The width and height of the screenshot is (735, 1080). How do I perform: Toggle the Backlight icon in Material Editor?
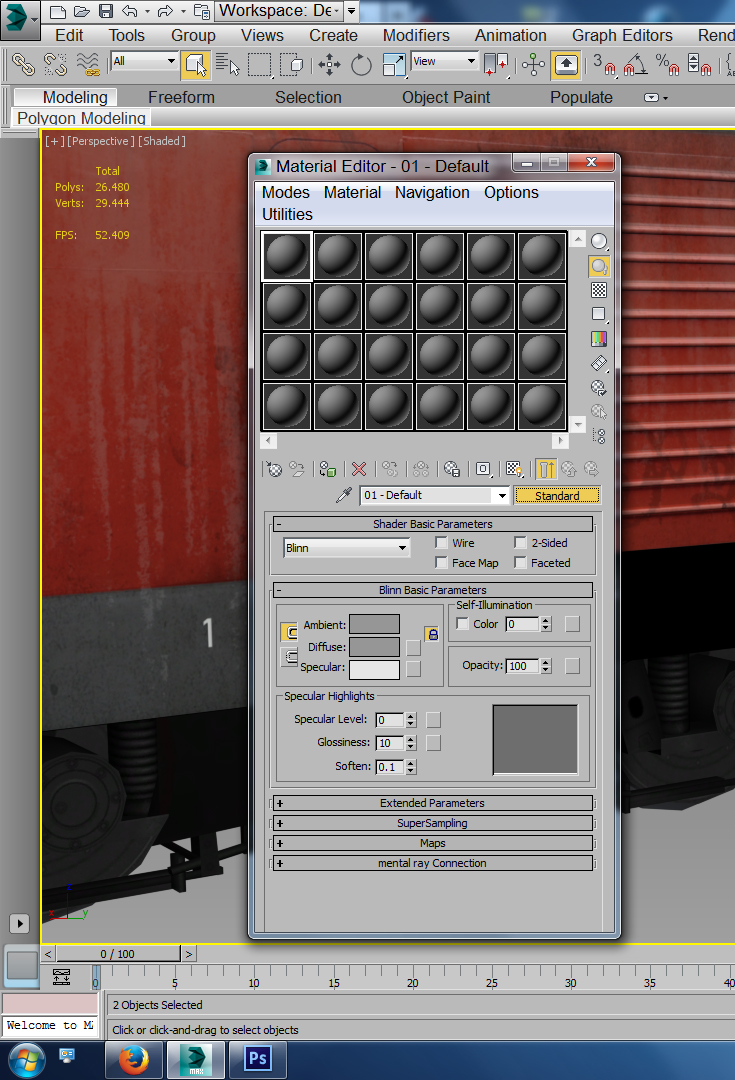click(599, 266)
